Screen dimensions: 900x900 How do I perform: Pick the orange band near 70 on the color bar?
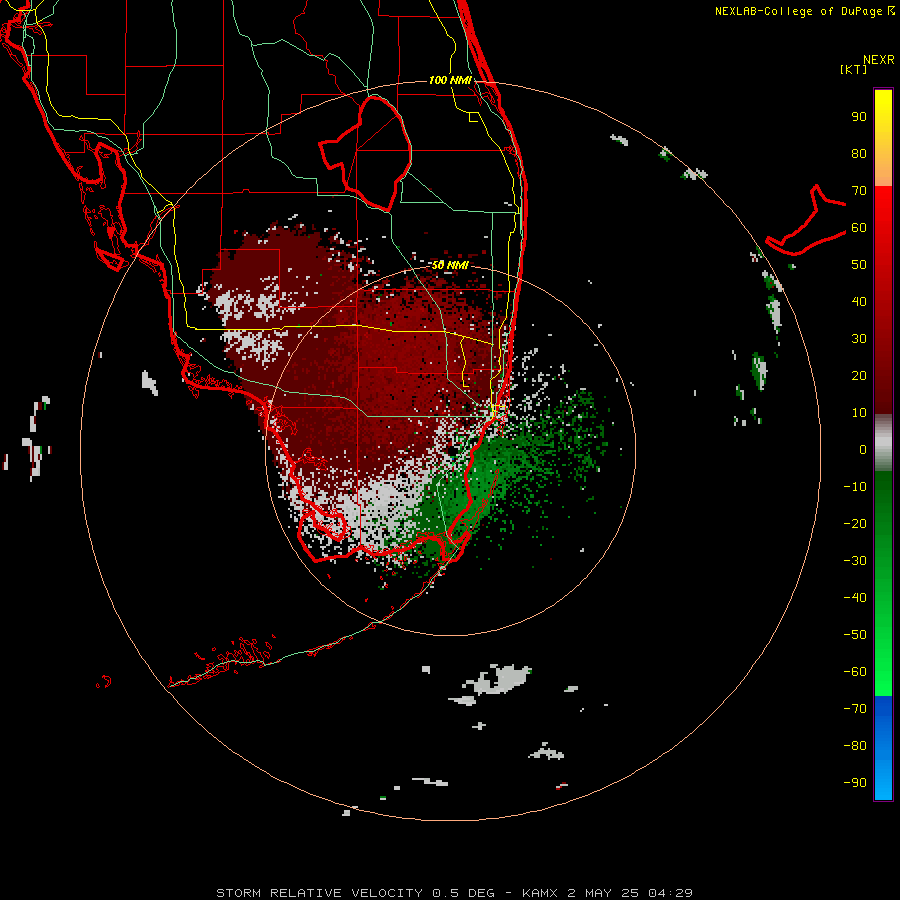(883, 170)
